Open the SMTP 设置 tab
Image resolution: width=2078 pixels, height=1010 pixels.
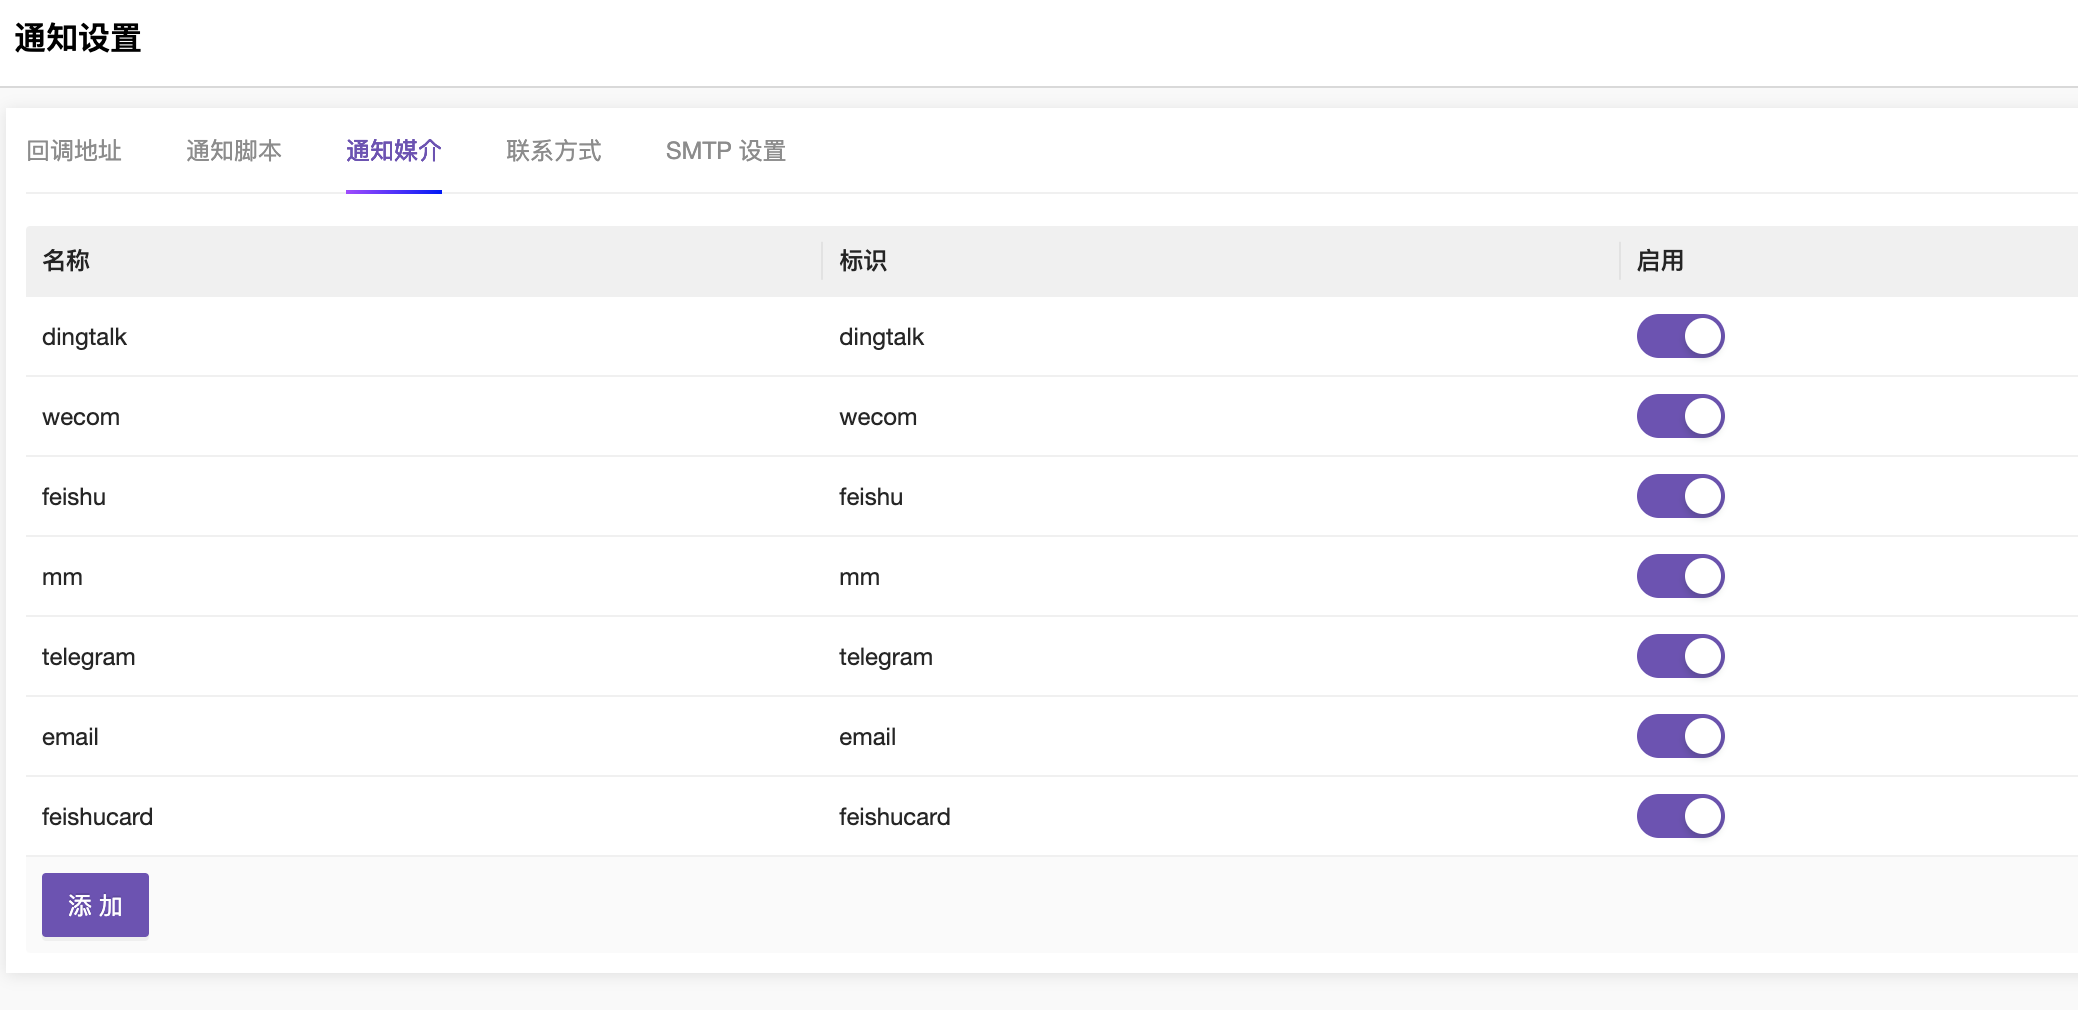click(x=726, y=151)
